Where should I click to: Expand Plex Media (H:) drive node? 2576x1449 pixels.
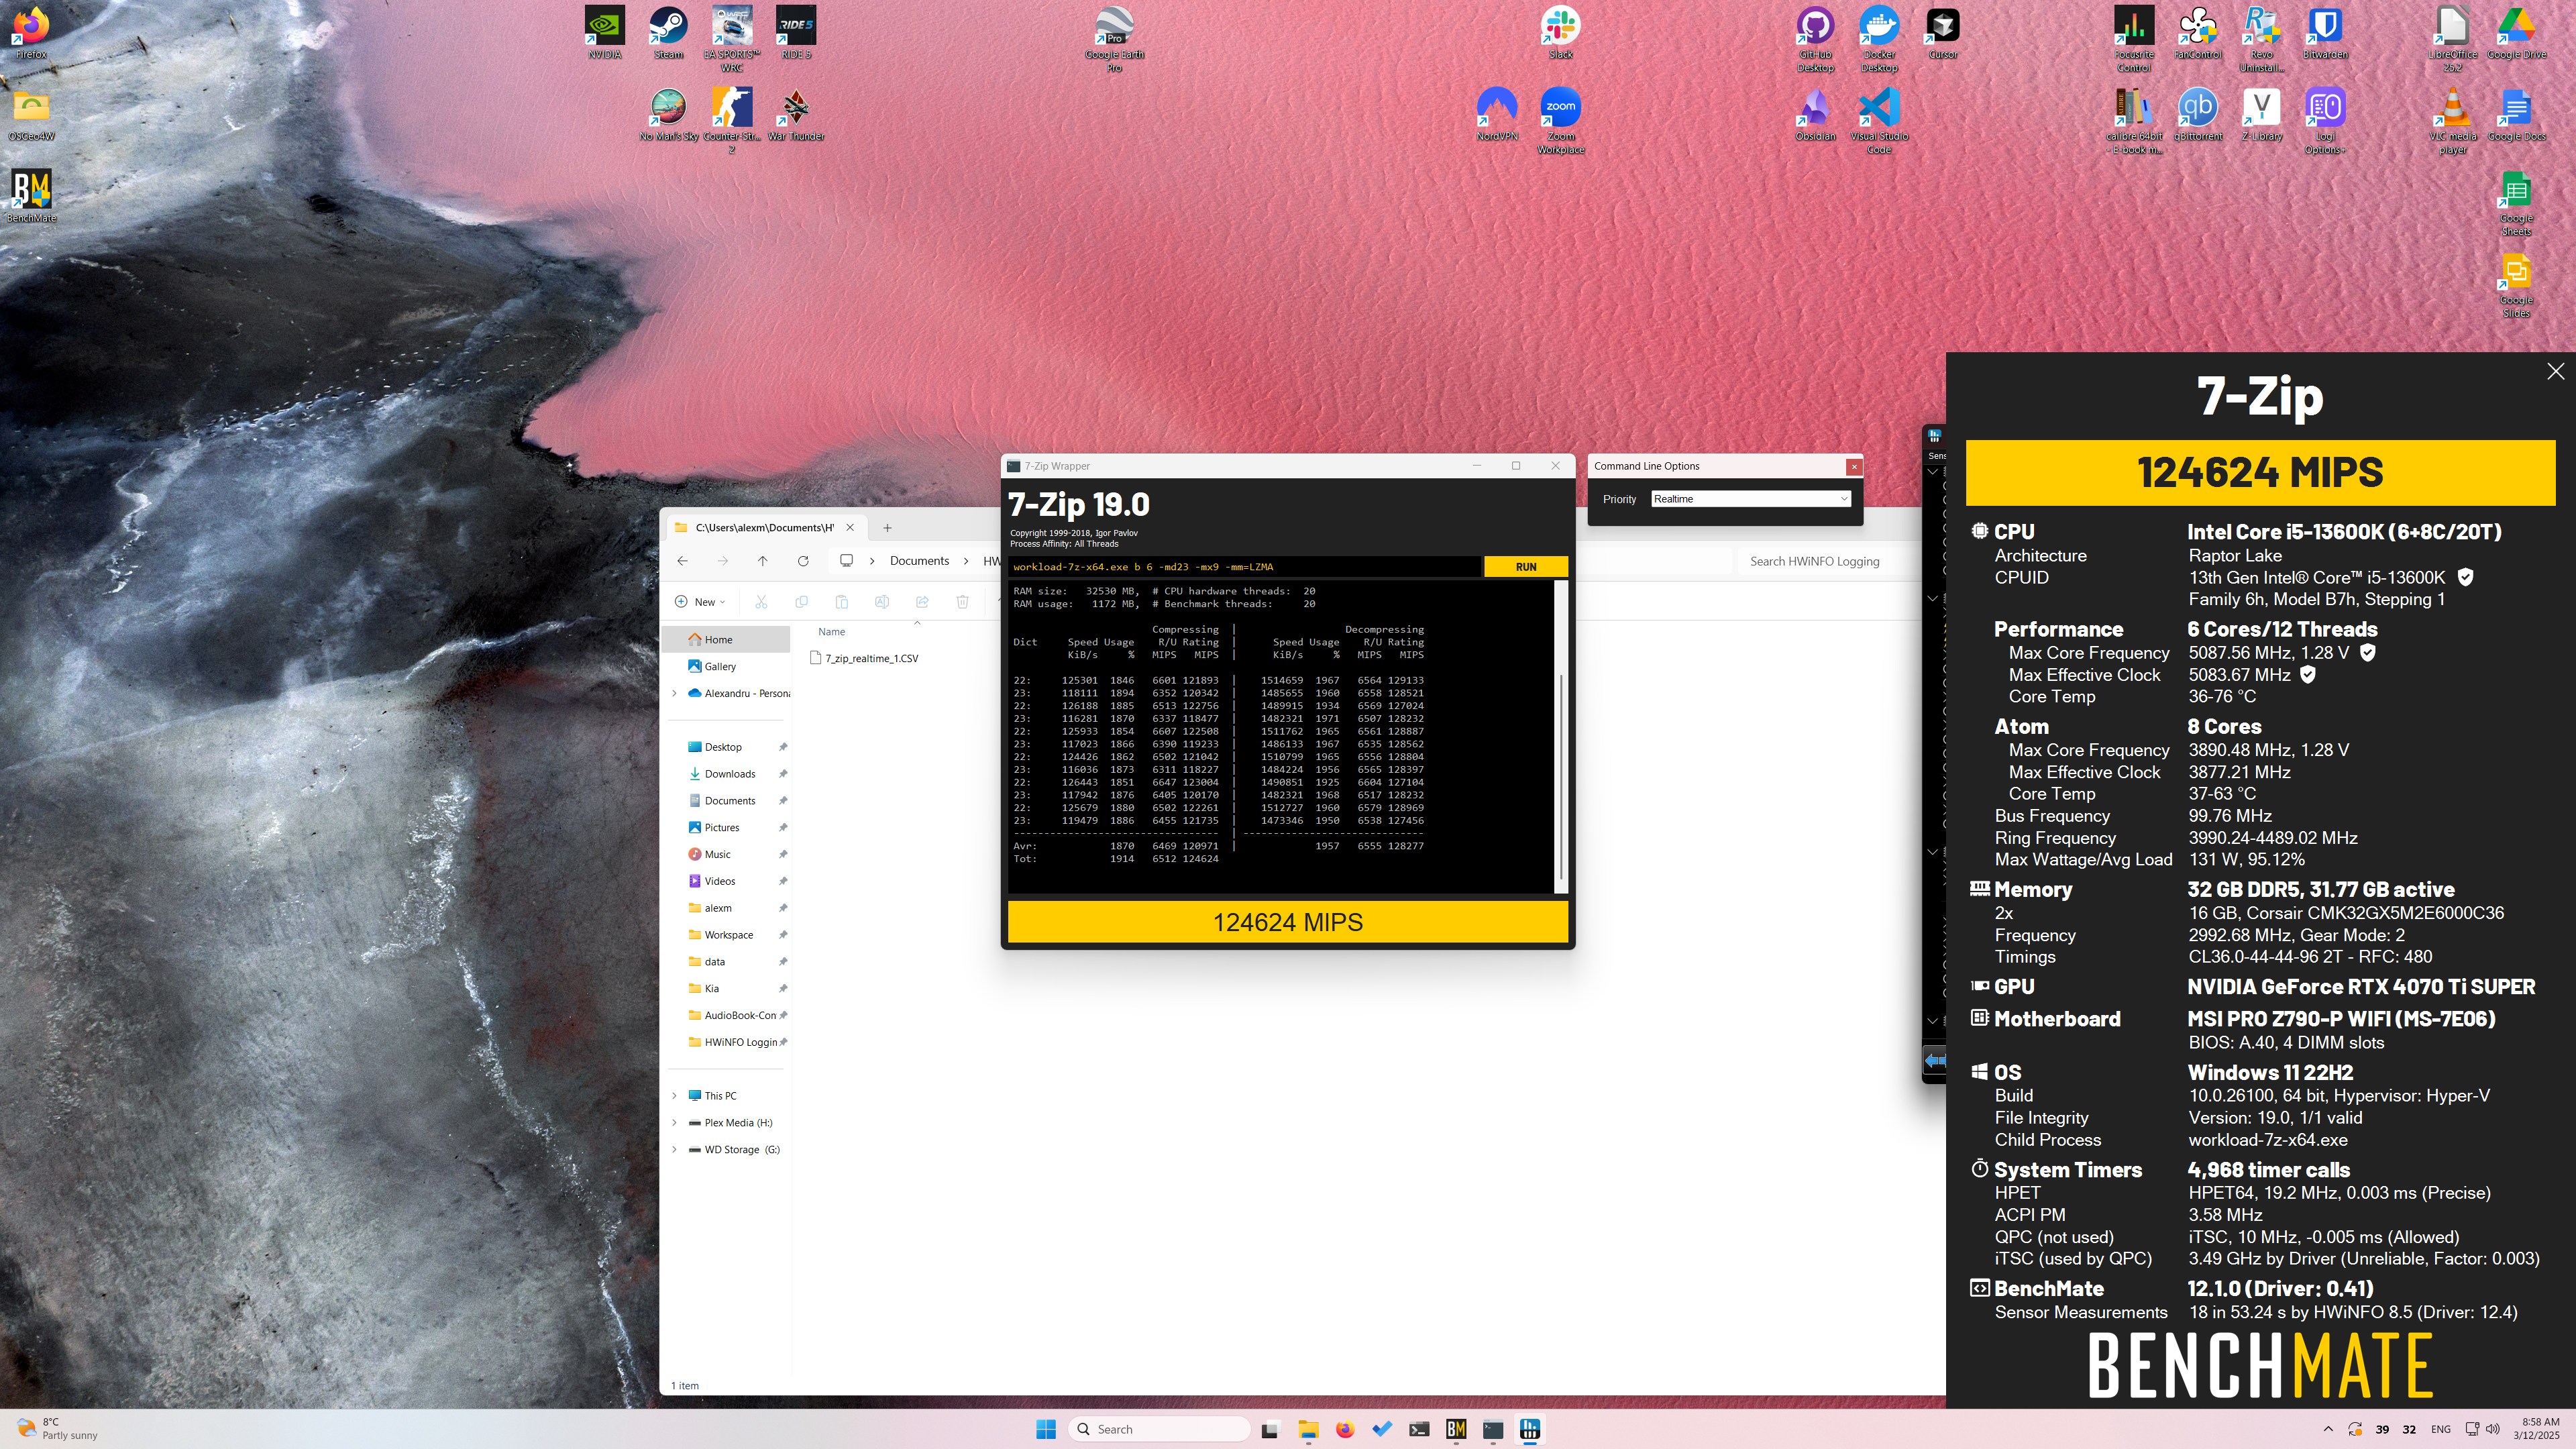pyautogui.click(x=674, y=1123)
